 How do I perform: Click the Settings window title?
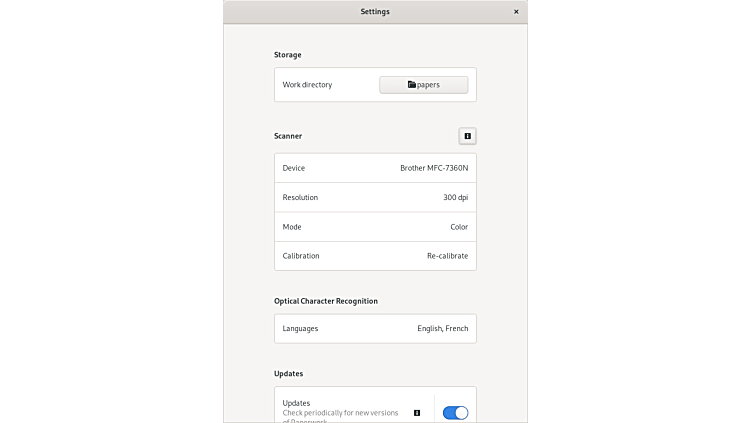[x=375, y=12]
